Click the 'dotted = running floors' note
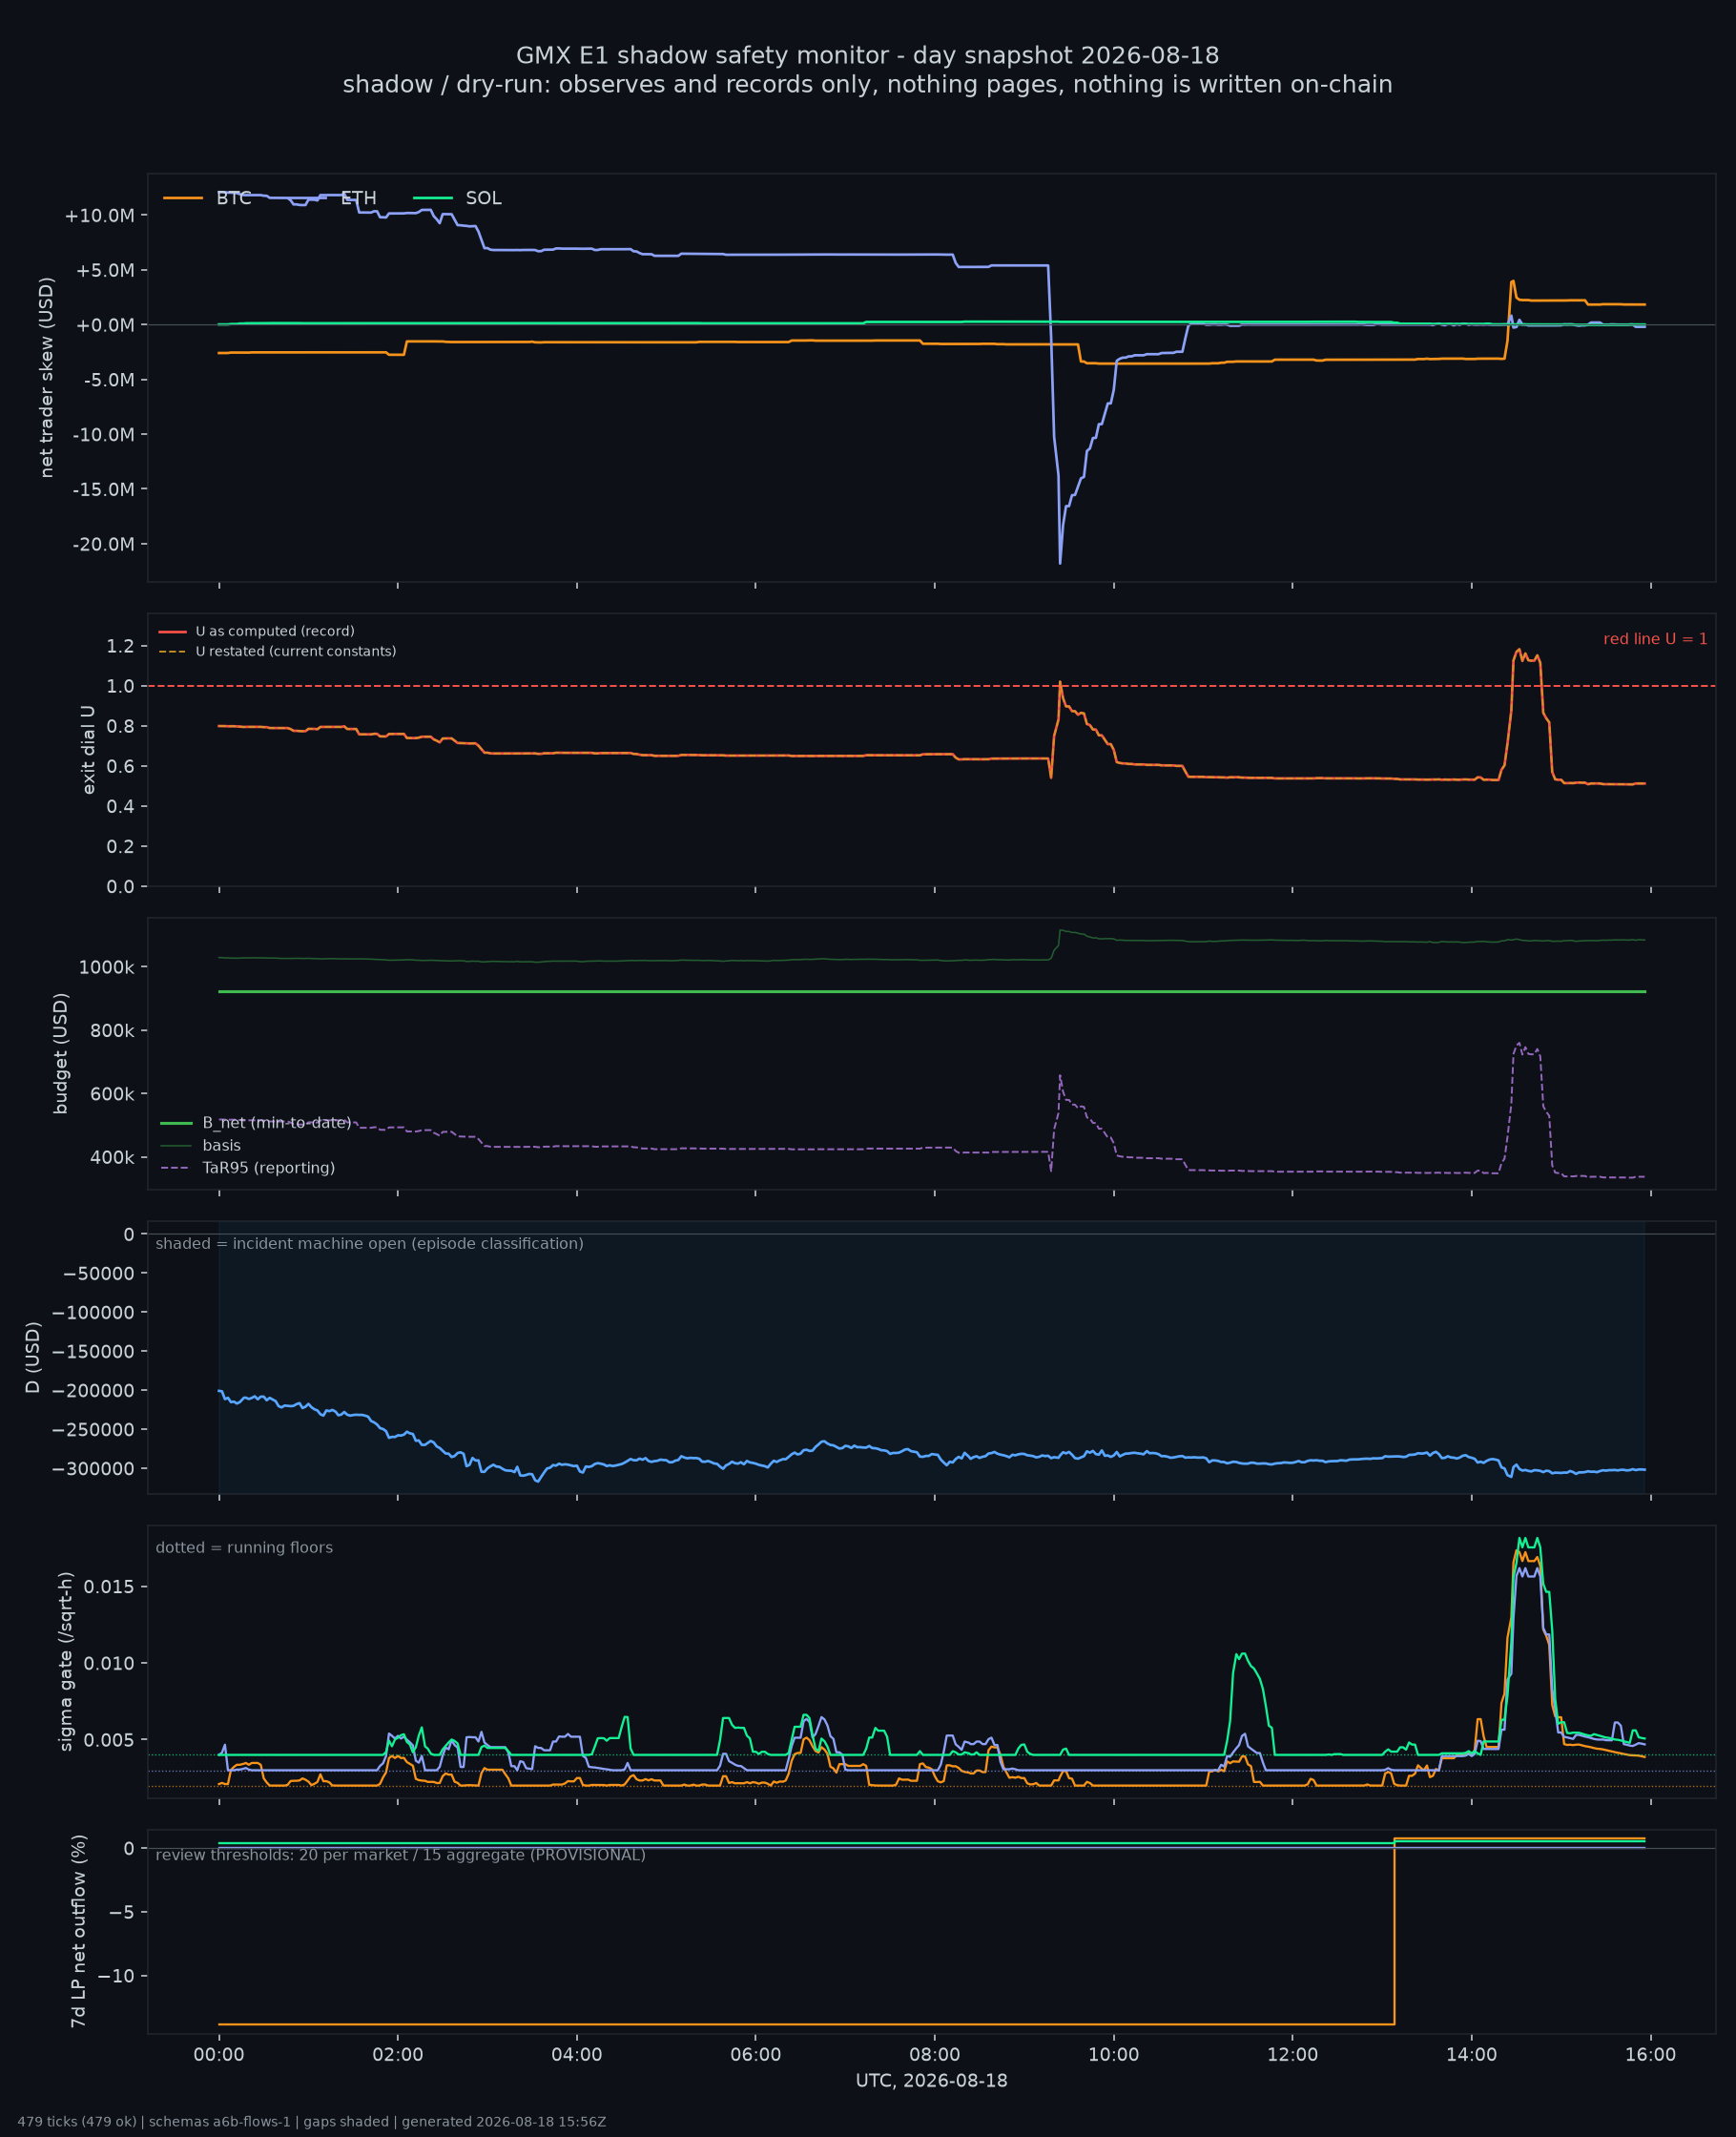 click(244, 1548)
